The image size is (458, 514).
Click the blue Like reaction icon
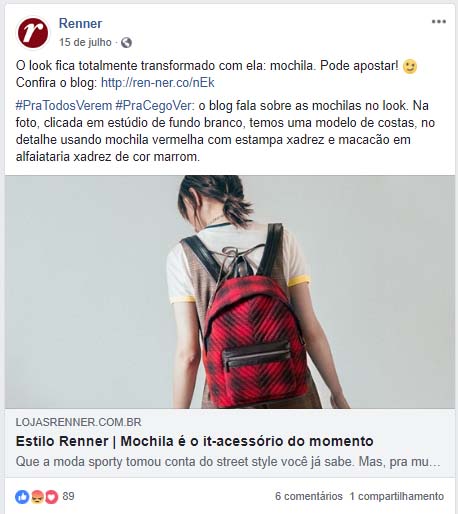click(22, 497)
